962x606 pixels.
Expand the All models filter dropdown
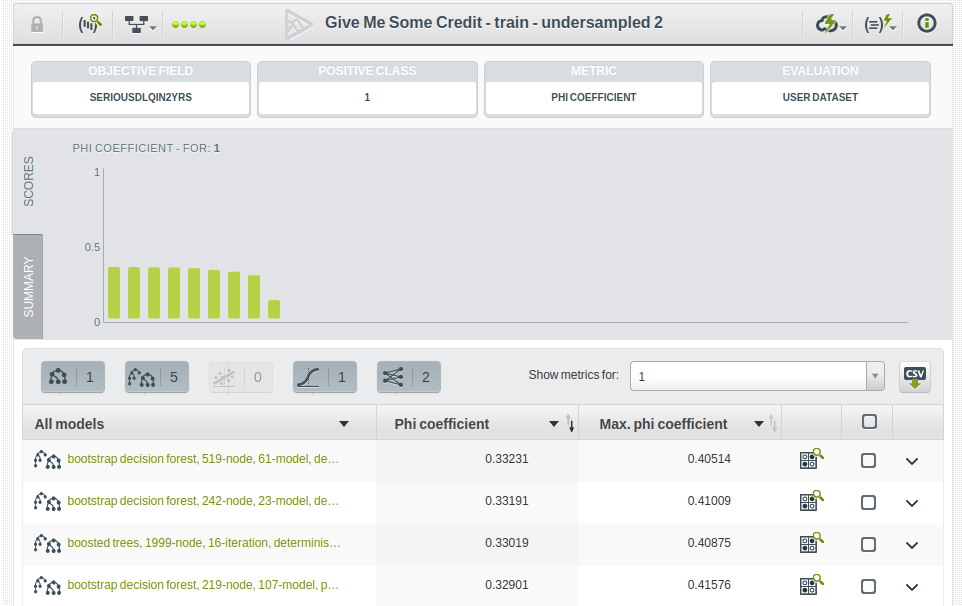[344, 424]
